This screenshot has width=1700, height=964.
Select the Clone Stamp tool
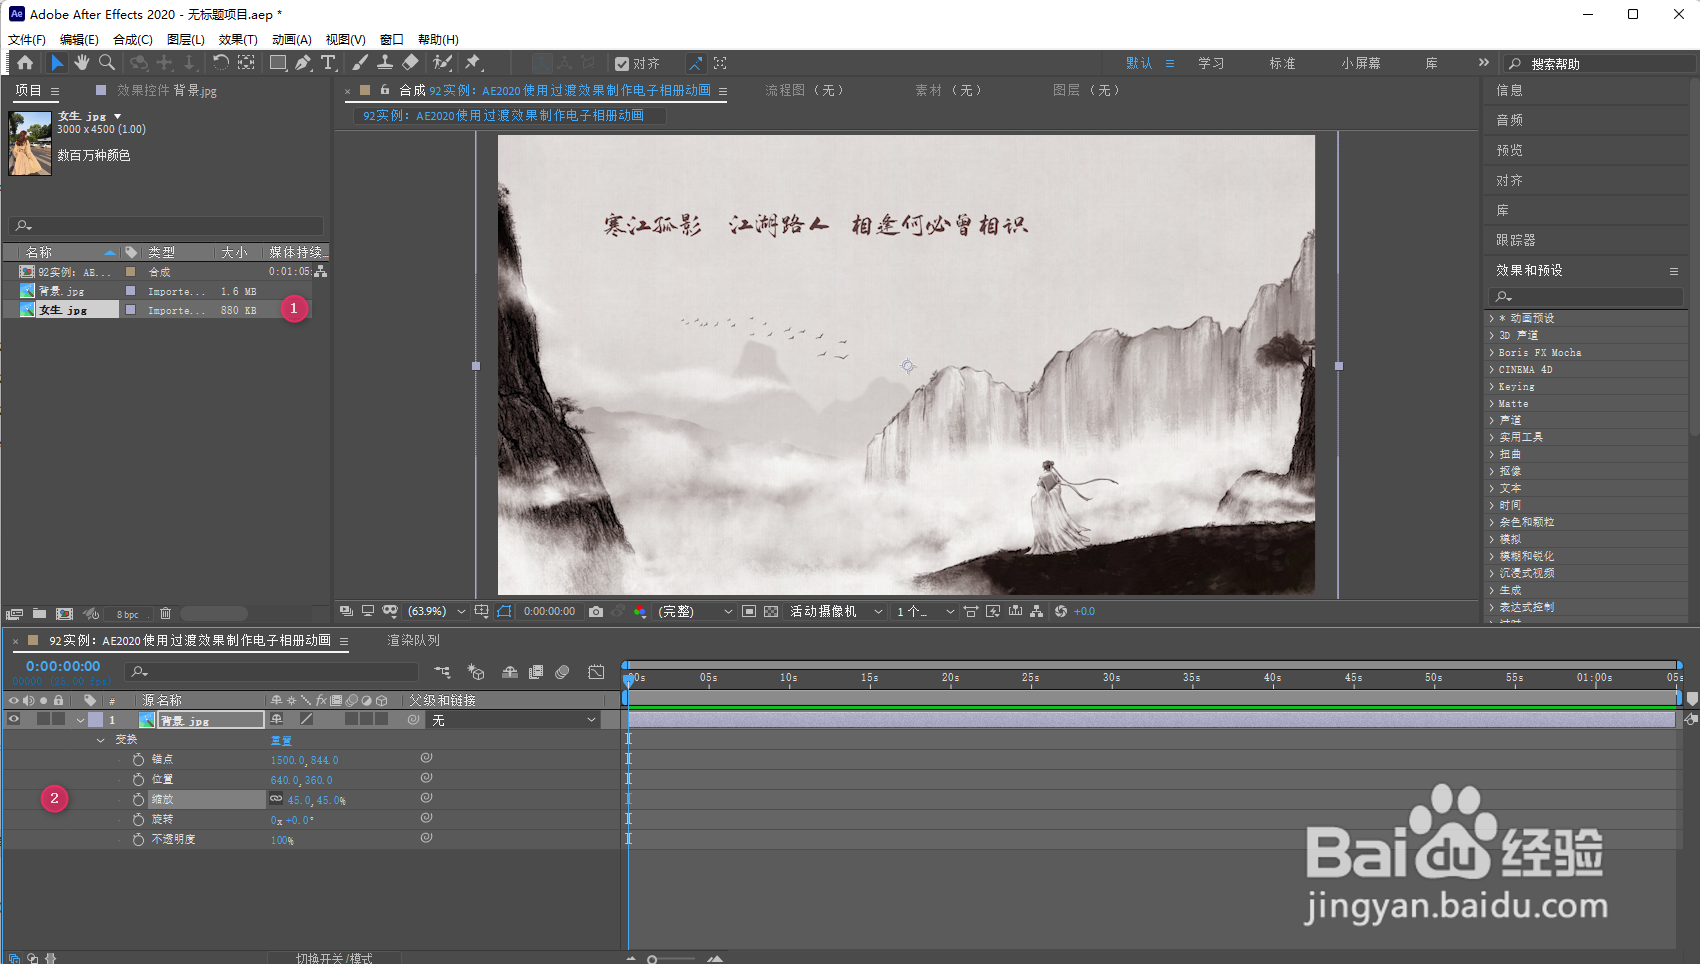pos(384,63)
